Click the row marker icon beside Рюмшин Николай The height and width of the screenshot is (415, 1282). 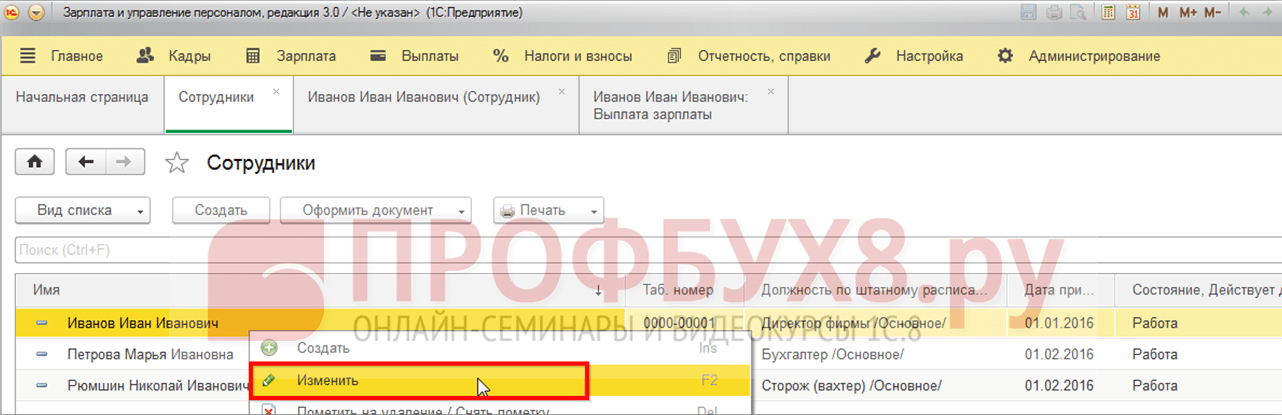pos(42,385)
